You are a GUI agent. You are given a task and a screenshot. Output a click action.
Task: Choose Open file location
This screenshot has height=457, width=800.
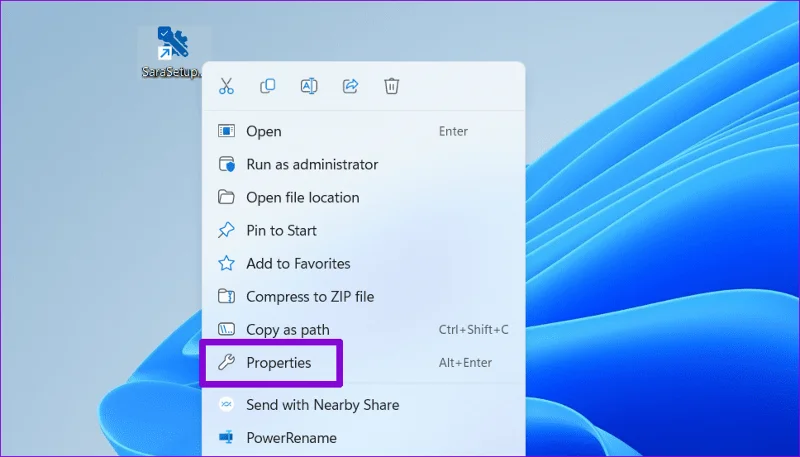click(x=363, y=197)
